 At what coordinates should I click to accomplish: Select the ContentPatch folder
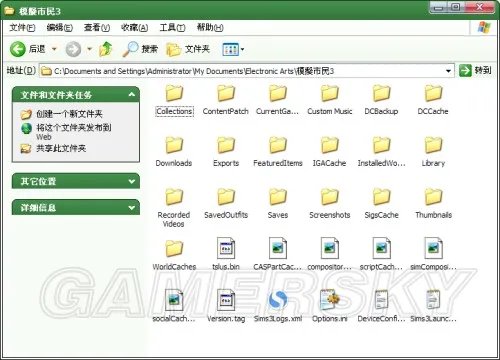[x=226, y=100]
